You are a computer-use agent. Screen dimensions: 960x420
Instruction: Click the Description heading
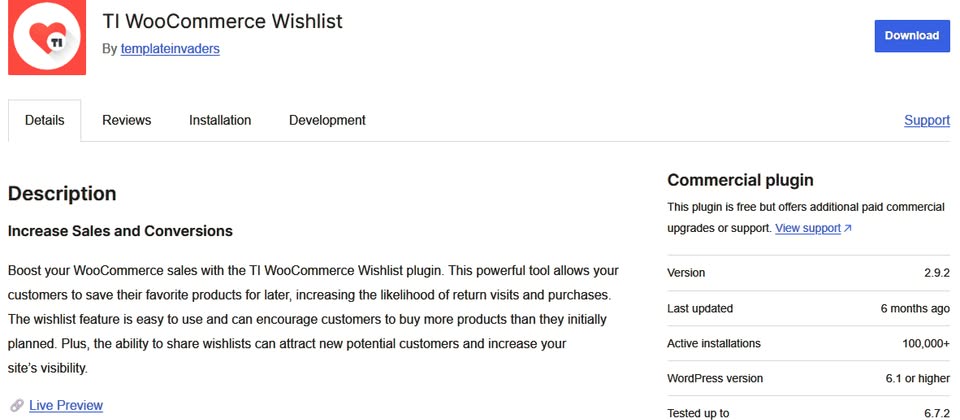pos(62,193)
